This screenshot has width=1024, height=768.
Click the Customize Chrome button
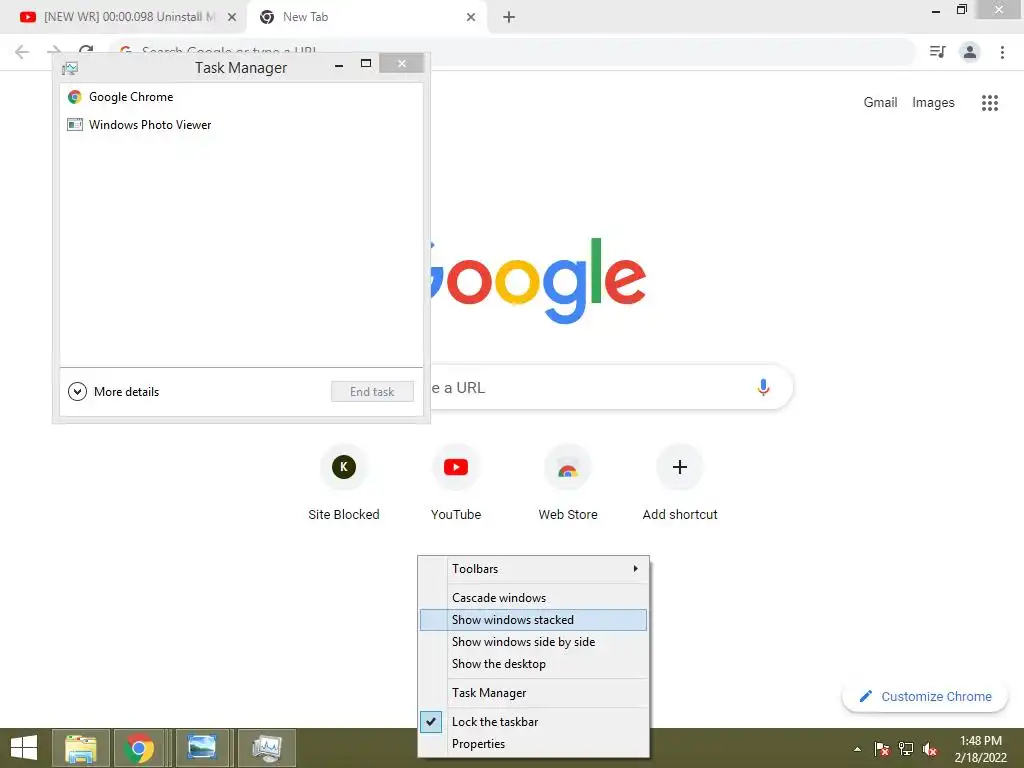tap(925, 697)
